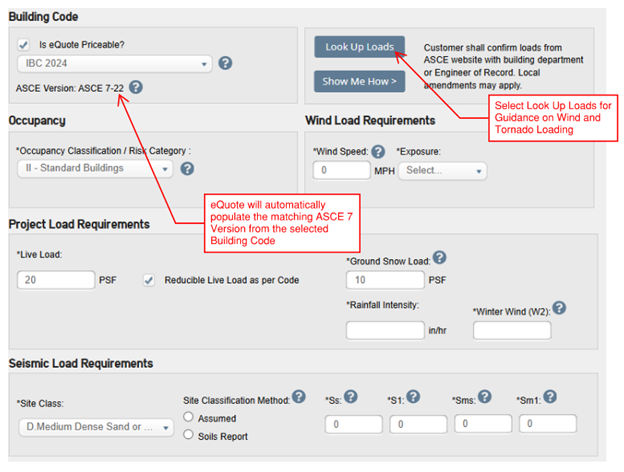Click the Ss help icon
The height and width of the screenshot is (472, 624).
pos(350,397)
